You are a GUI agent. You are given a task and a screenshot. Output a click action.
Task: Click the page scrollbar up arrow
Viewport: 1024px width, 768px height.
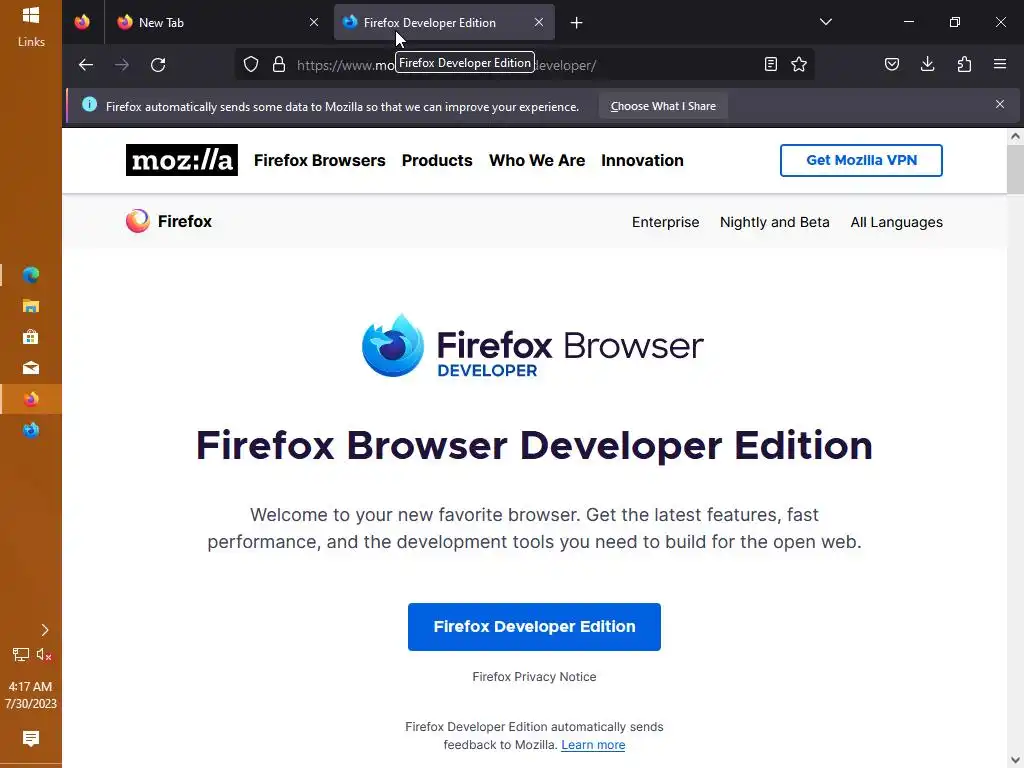(x=1015, y=136)
